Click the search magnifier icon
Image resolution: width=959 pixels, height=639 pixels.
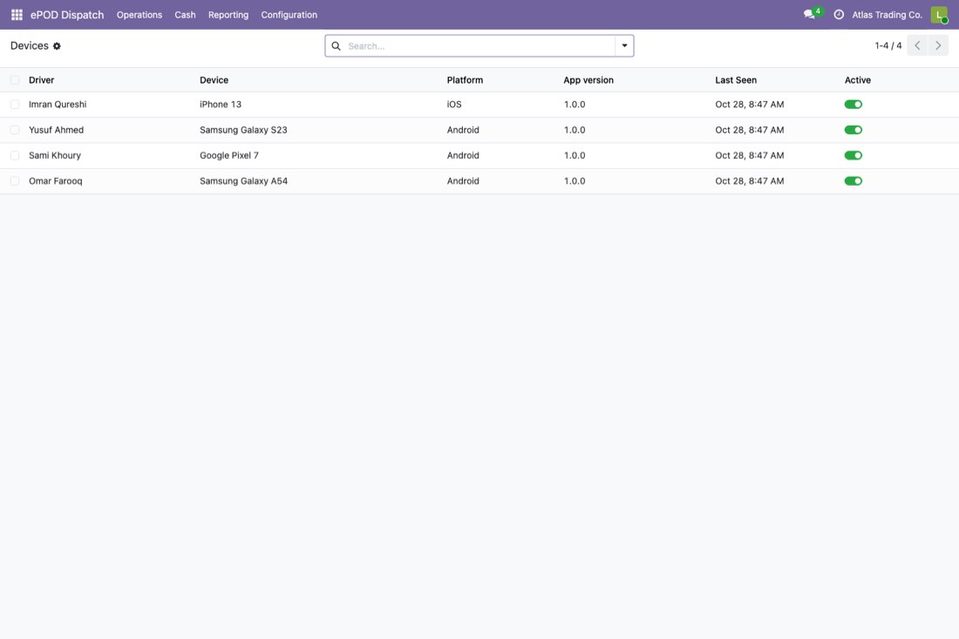click(336, 46)
